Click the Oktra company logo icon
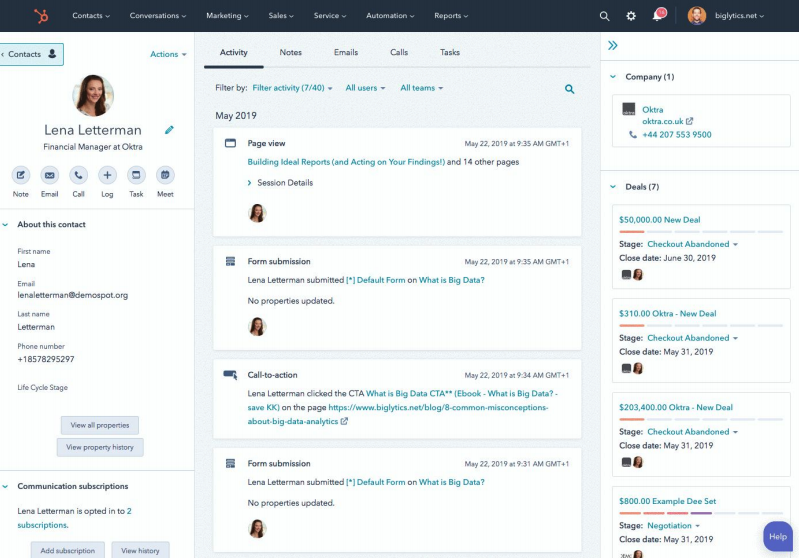The image size is (799, 558). coord(629,109)
